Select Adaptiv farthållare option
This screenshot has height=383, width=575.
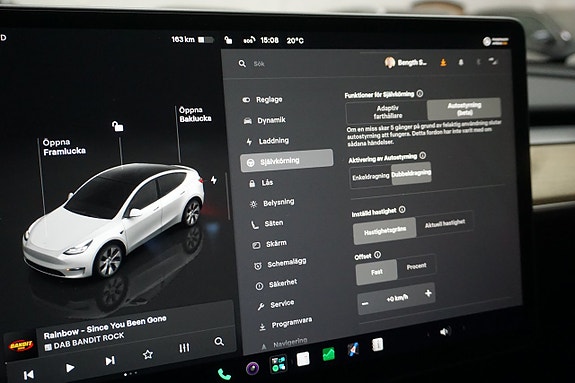click(x=387, y=112)
